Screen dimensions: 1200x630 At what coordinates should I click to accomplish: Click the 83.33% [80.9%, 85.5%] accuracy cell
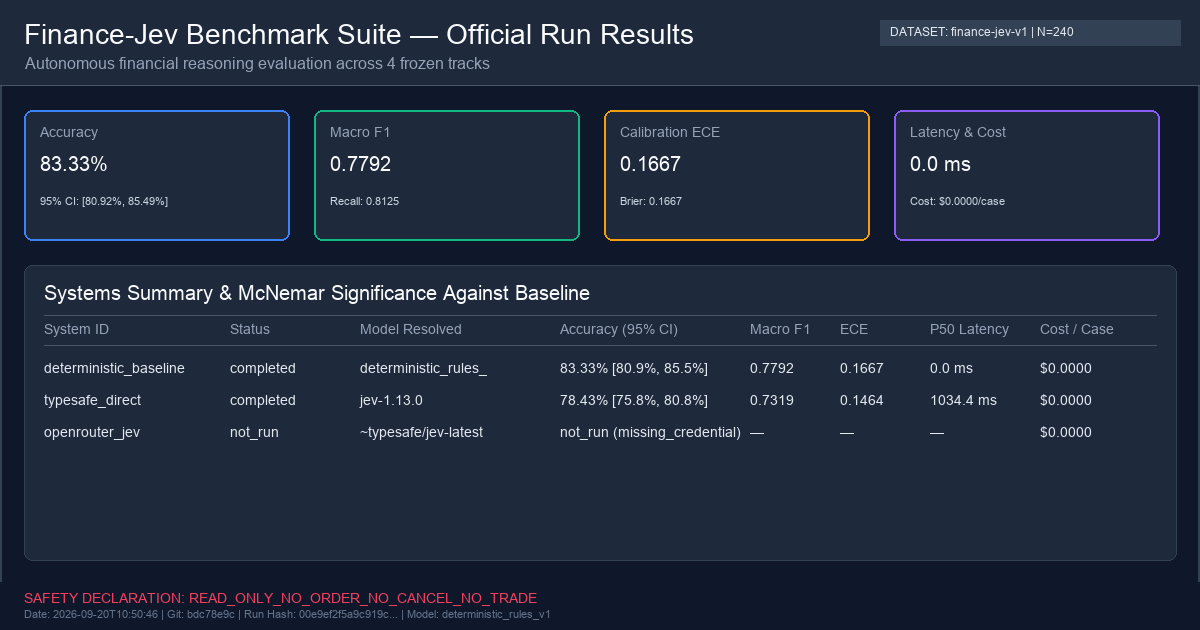634,368
